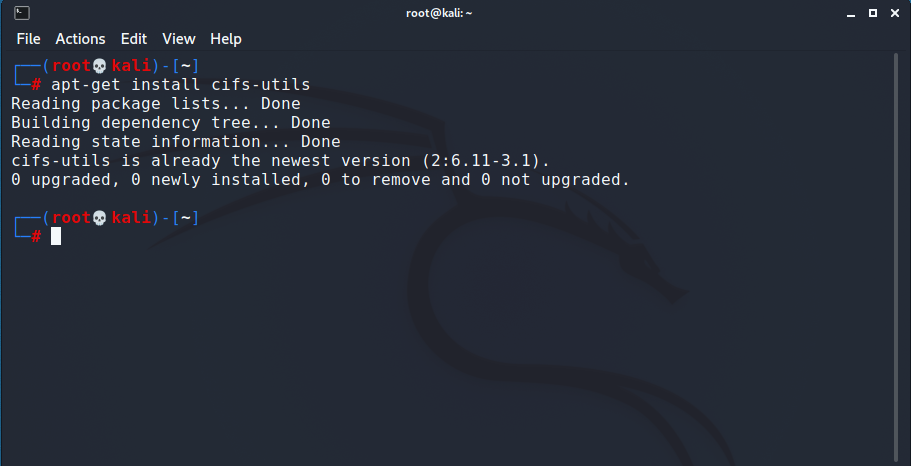Click the tilde directory in the second prompt
This screenshot has width=911, height=466.
pos(186,218)
